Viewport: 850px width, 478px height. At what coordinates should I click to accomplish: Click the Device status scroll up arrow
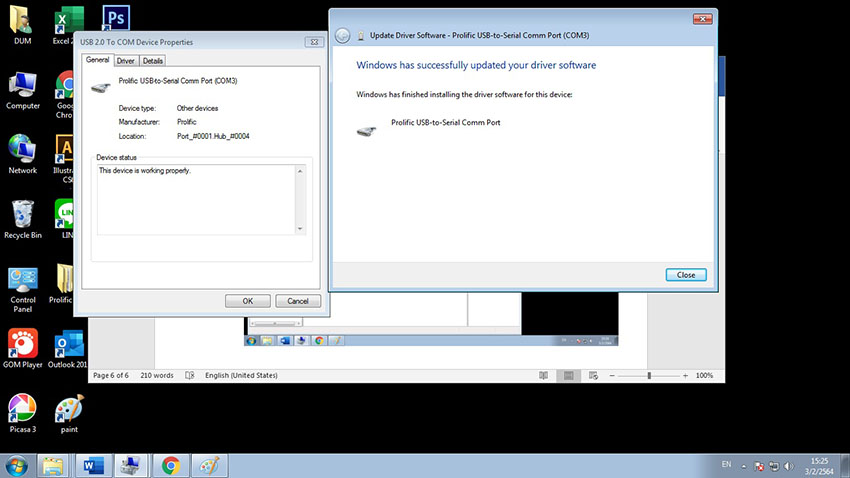click(x=300, y=171)
